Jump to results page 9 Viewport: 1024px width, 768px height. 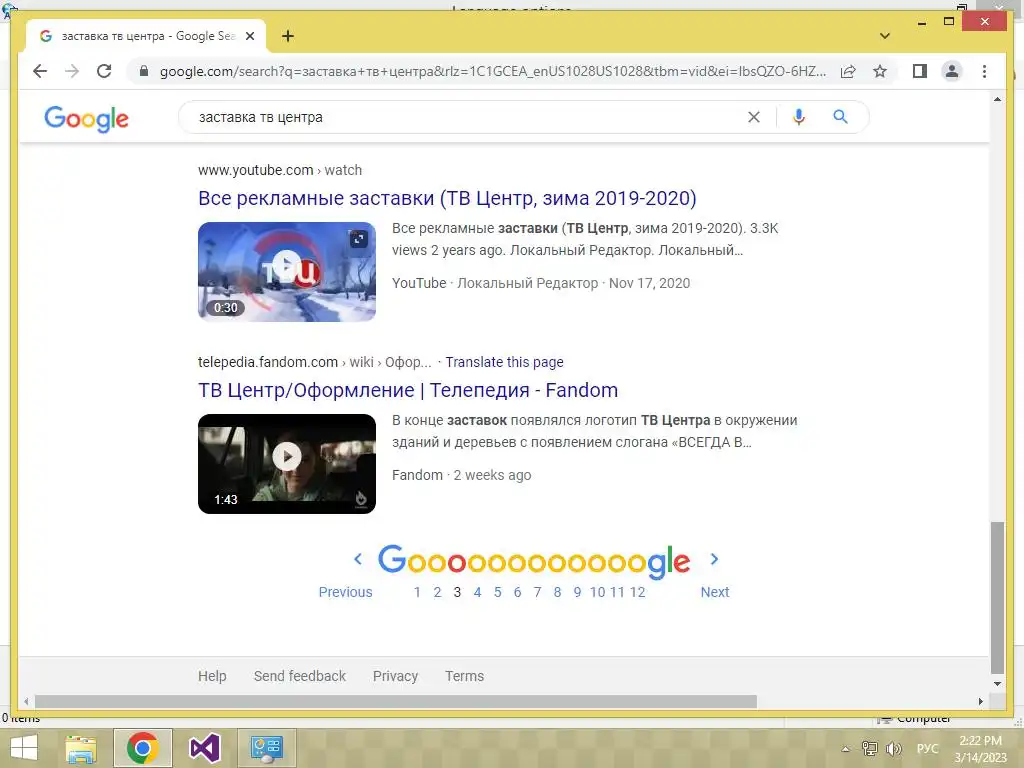[577, 592]
